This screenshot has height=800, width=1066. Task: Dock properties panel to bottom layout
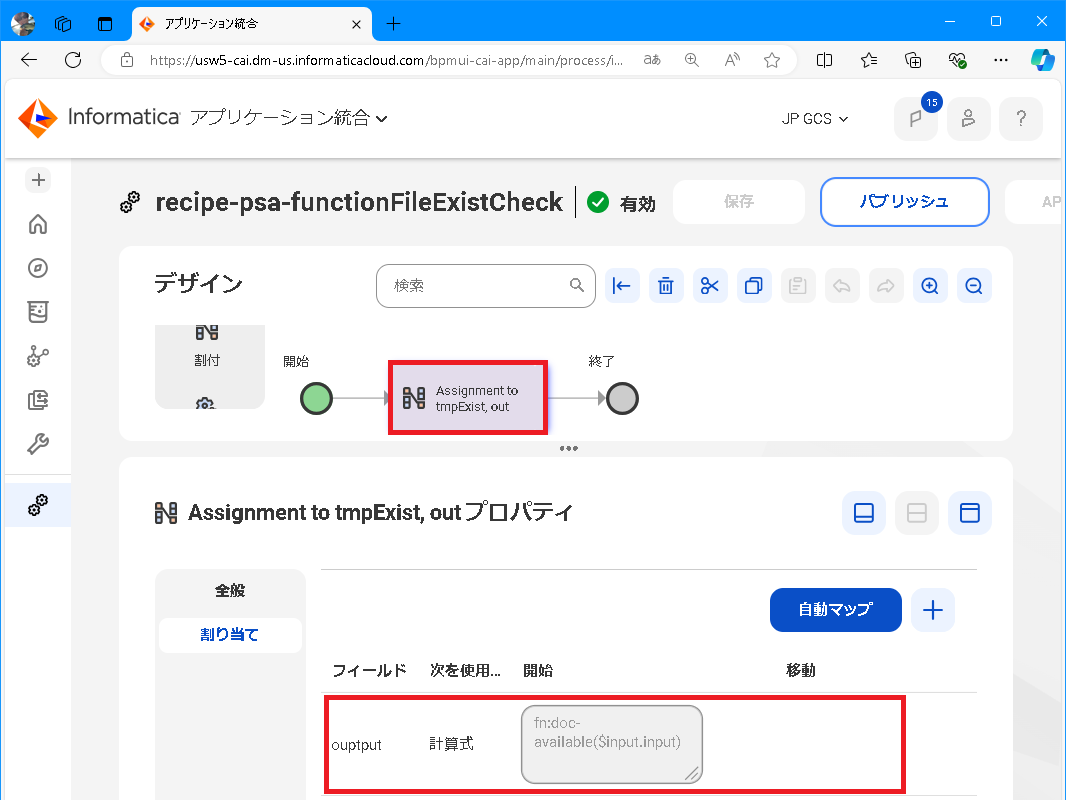(x=863, y=512)
